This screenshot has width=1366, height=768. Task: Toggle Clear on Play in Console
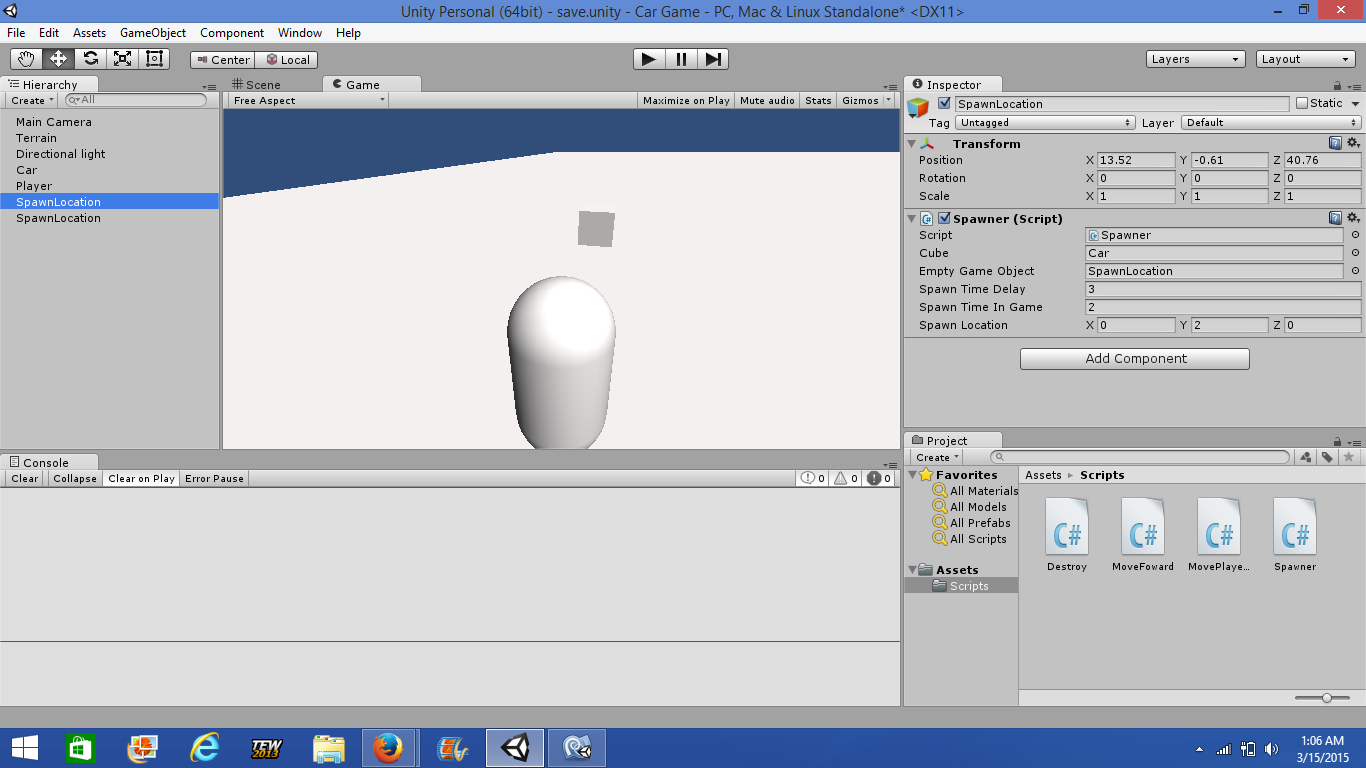point(141,479)
